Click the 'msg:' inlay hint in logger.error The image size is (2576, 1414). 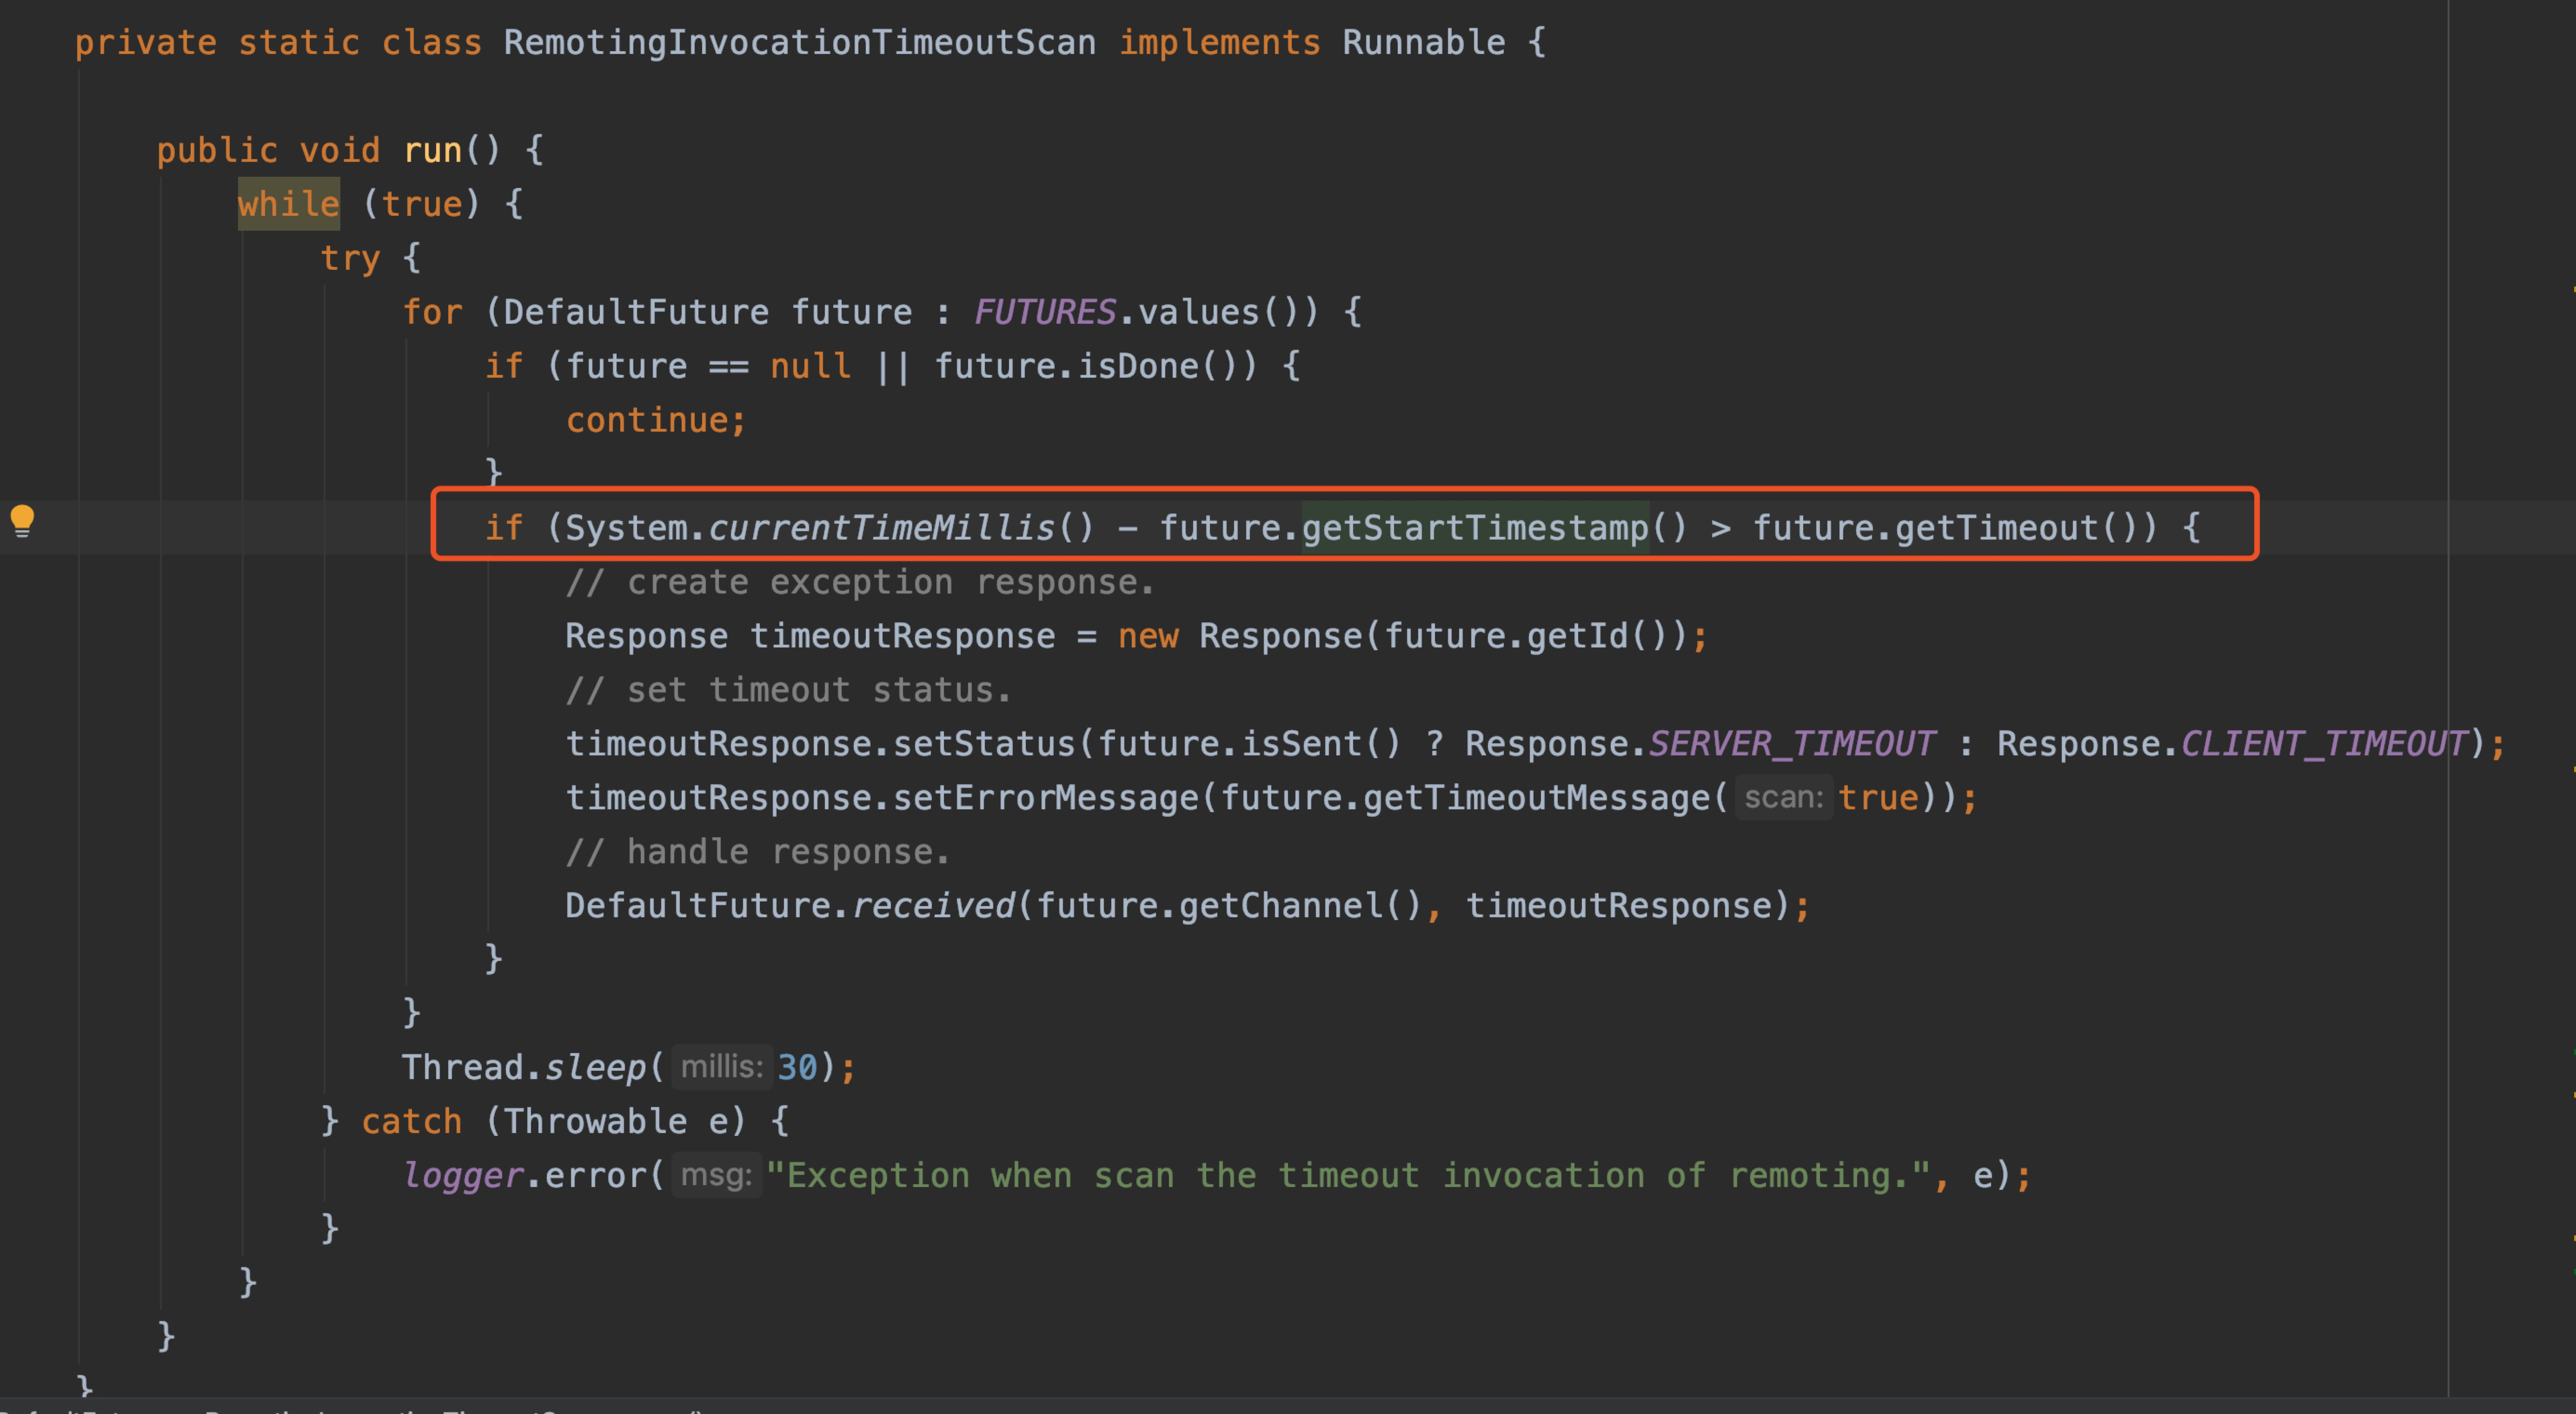(716, 1174)
